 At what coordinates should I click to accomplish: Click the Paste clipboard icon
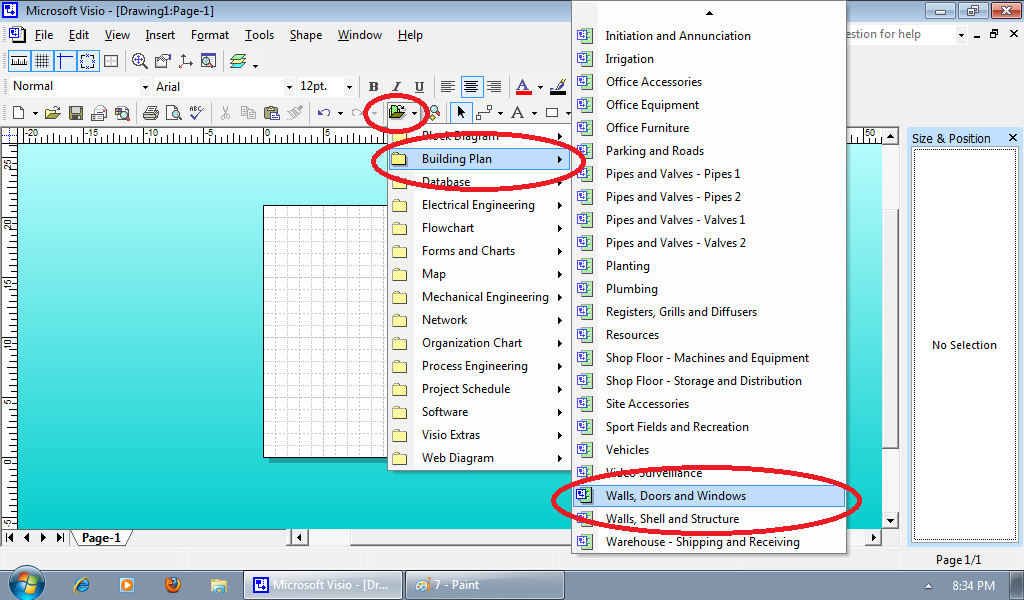[272, 113]
